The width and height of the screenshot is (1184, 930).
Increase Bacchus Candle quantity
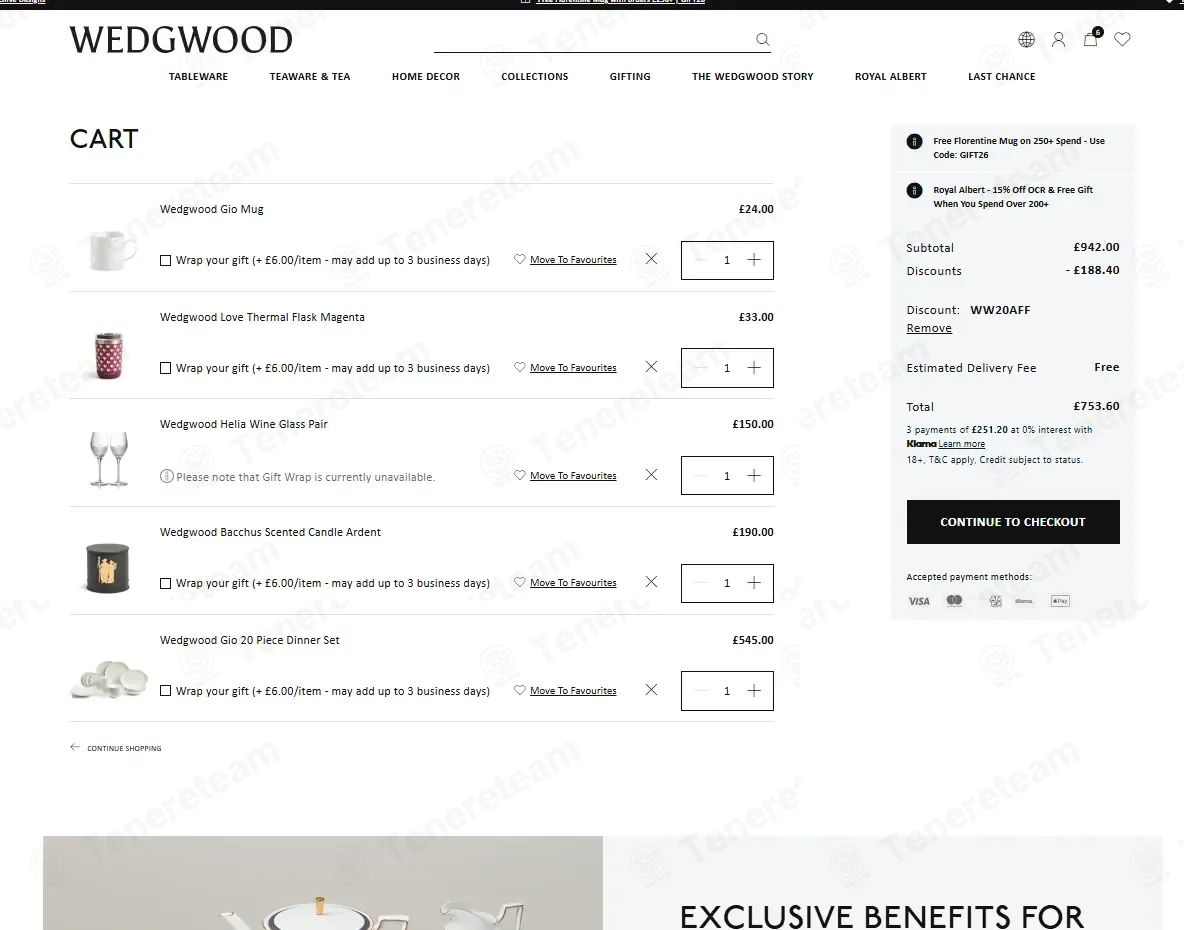point(754,583)
